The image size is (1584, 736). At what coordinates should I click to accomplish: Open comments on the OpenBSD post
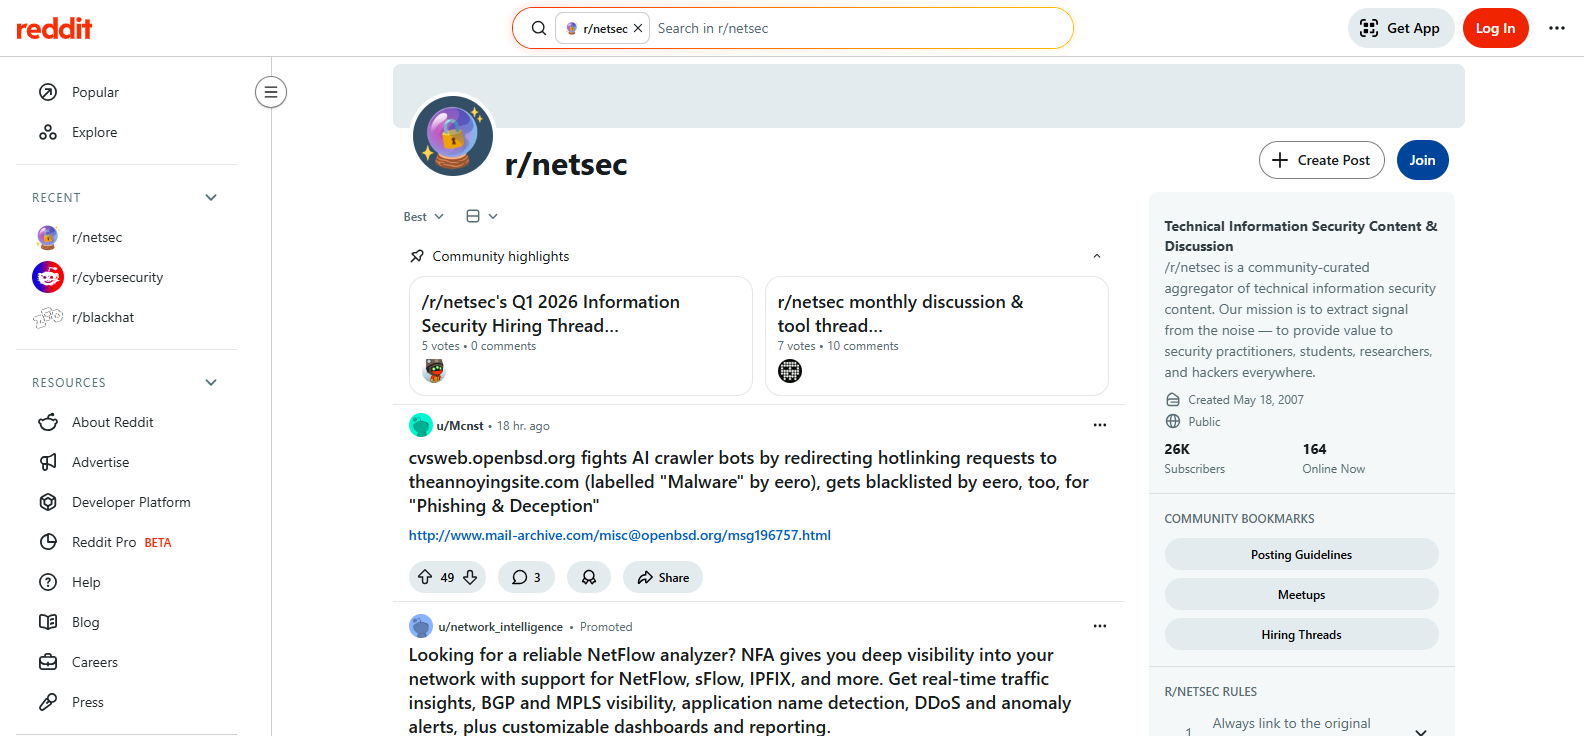[x=526, y=577]
